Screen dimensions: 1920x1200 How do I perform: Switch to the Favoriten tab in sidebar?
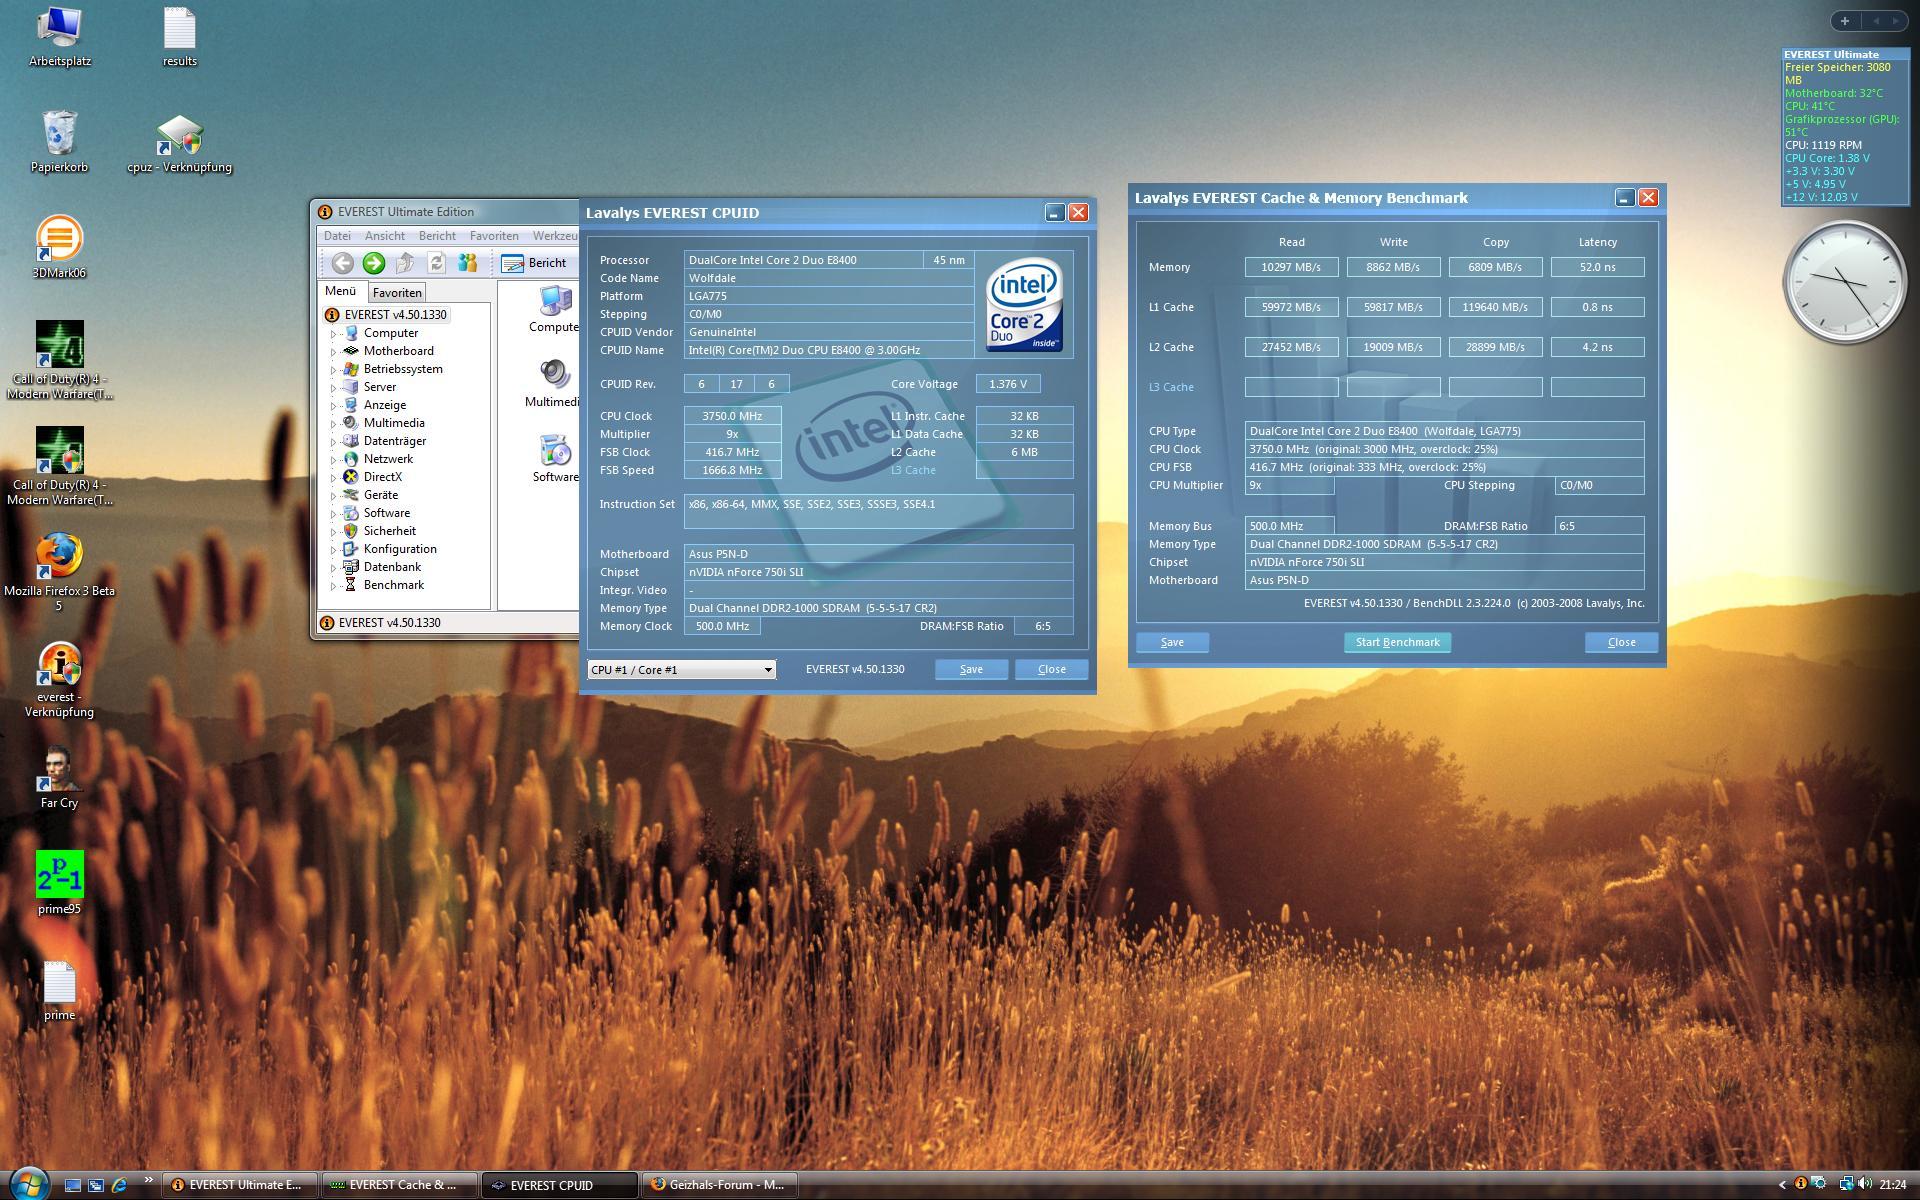397,293
